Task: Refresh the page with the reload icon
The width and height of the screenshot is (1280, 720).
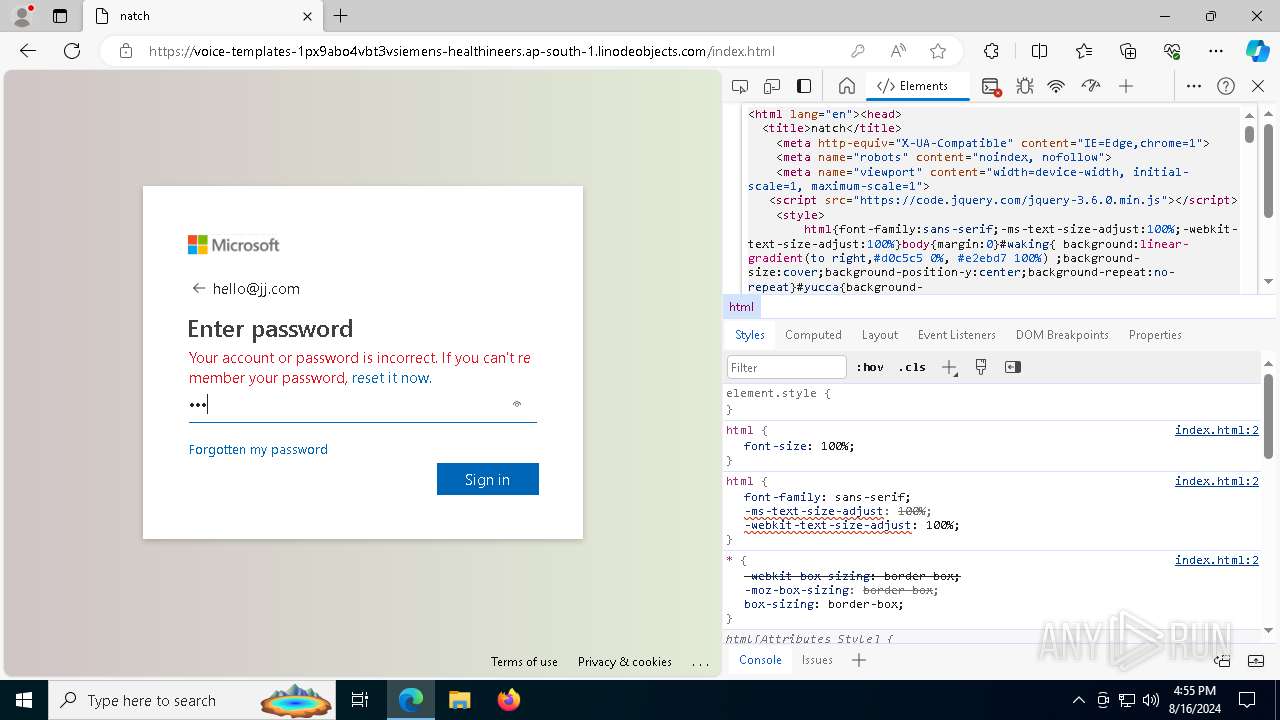Action: 72,51
